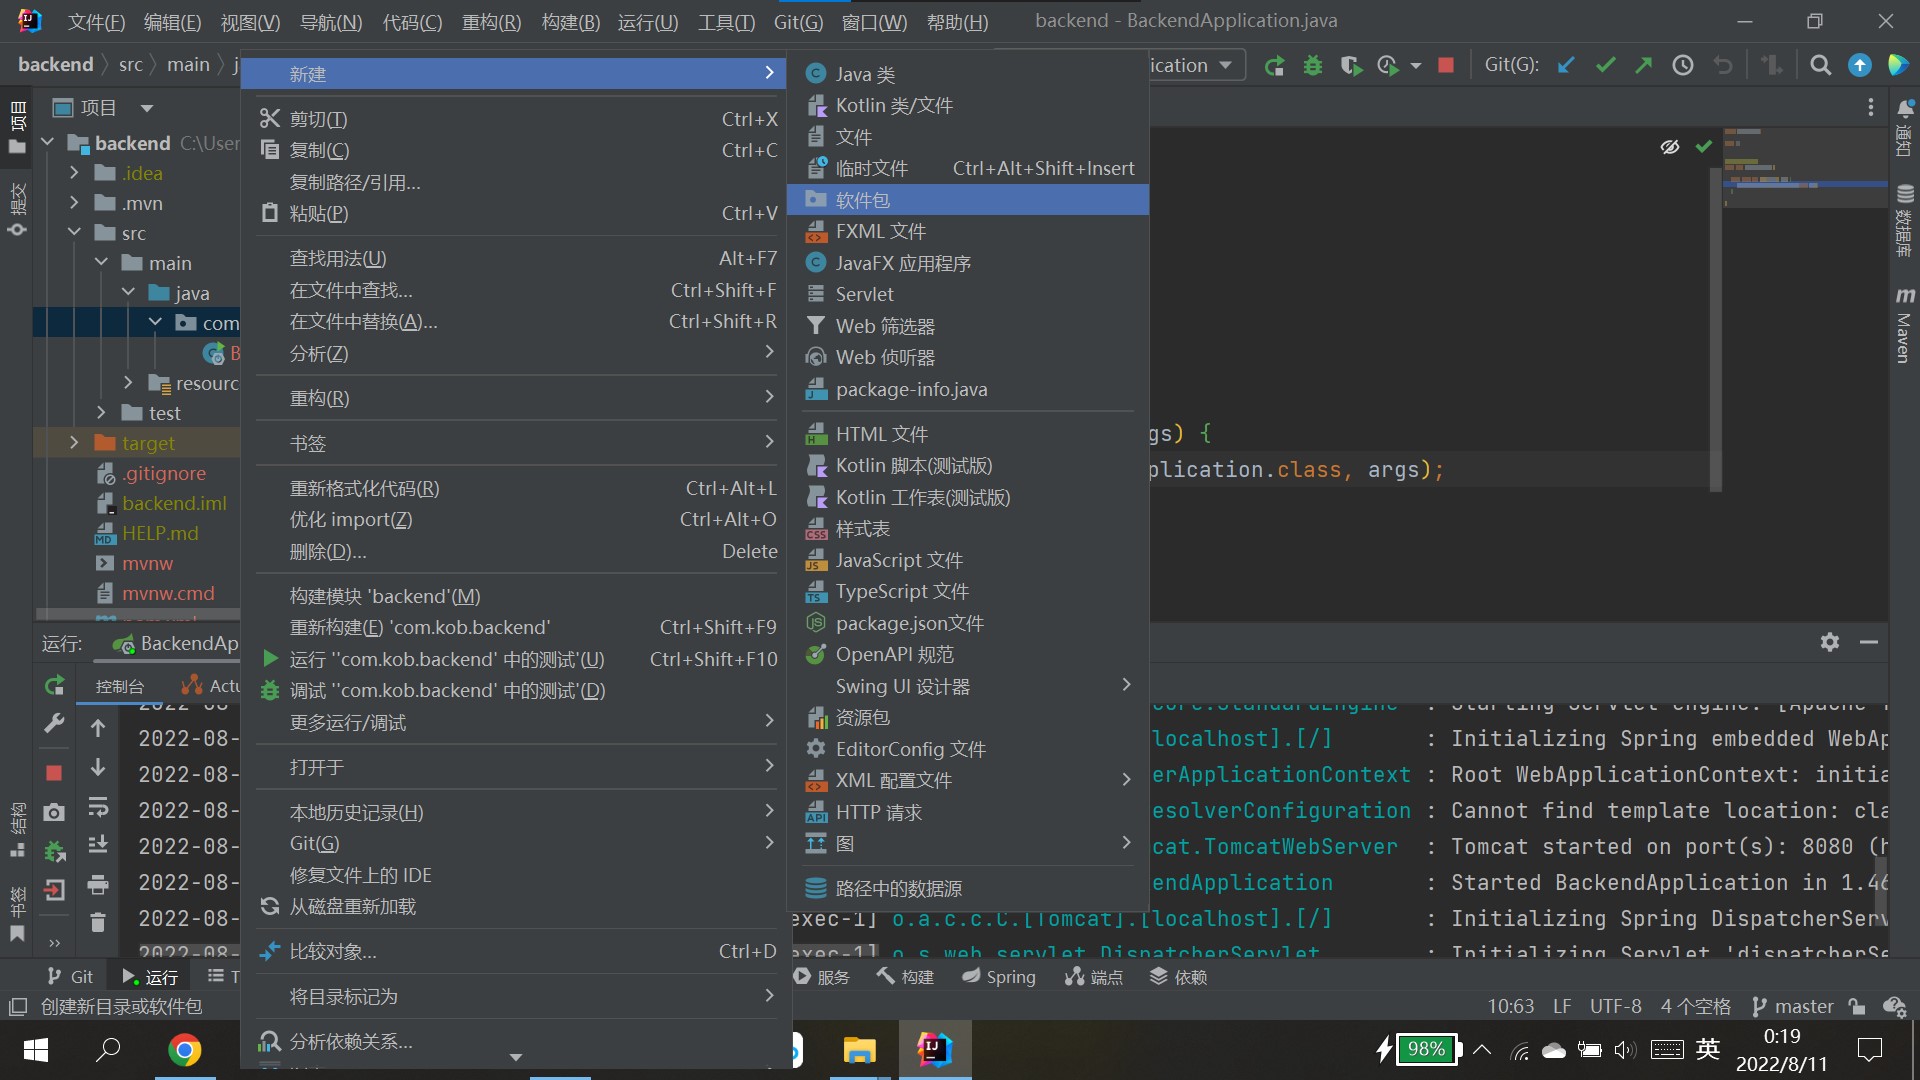Click the Git update project arrow icon
This screenshot has width=1920, height=1080.
pyautogui.click(x=1567, y=66)
